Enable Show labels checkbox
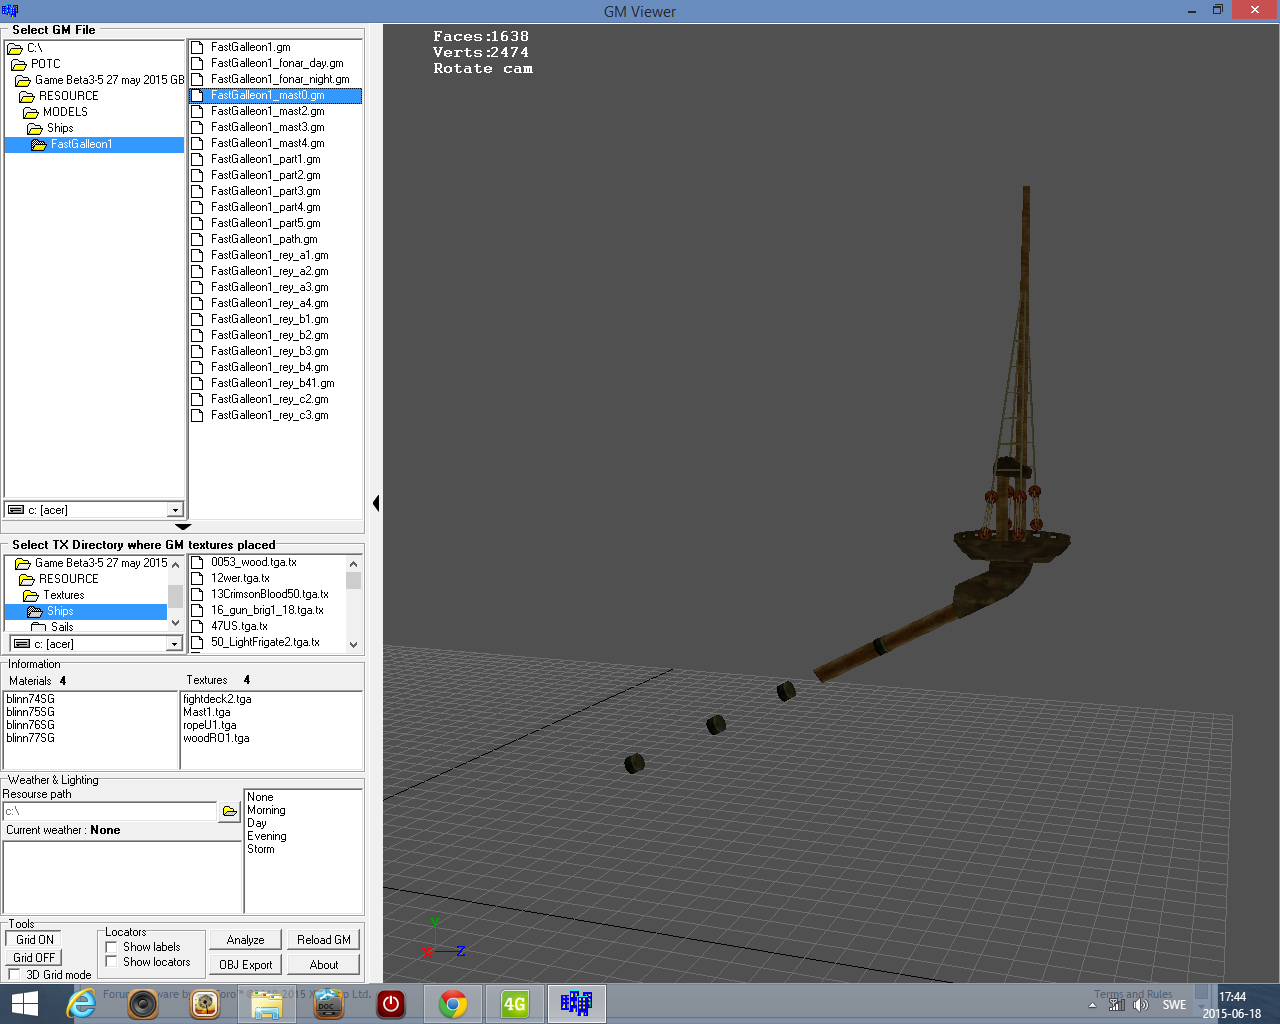1280x1024 pixels. coord(112,947)
